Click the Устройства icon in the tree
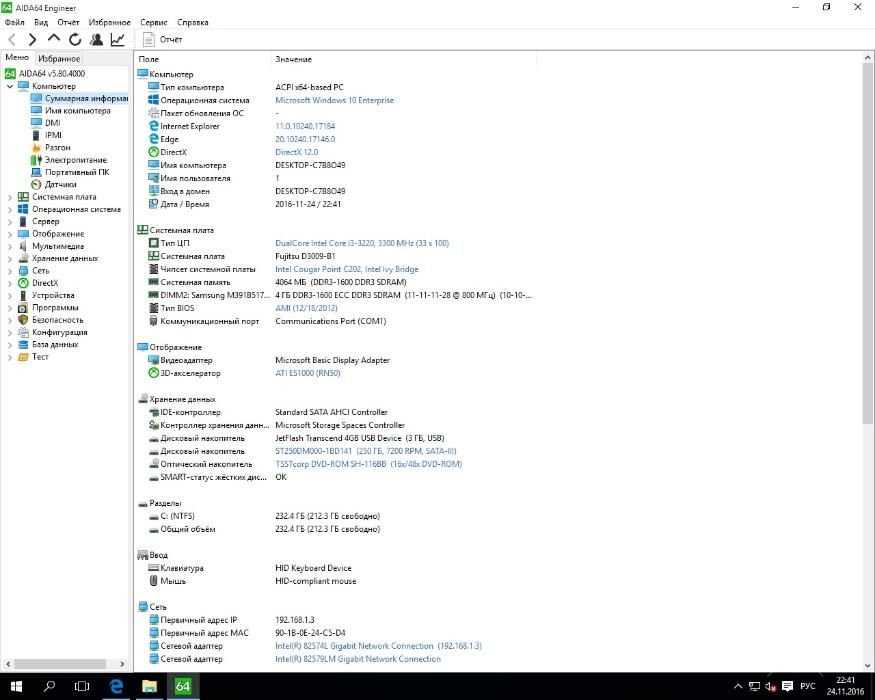 23,295
